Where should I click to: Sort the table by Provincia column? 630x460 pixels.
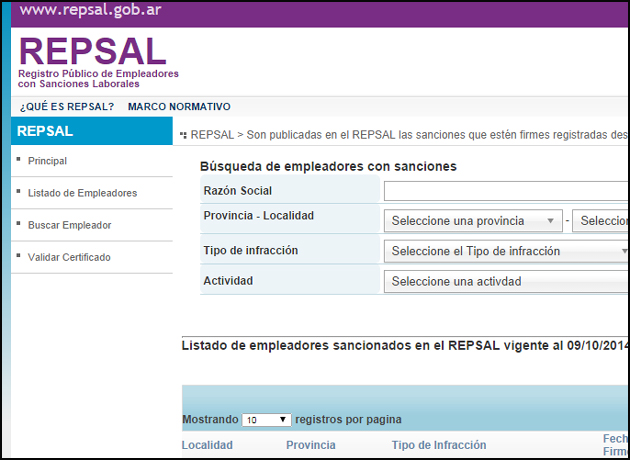[x=310, y=445]
